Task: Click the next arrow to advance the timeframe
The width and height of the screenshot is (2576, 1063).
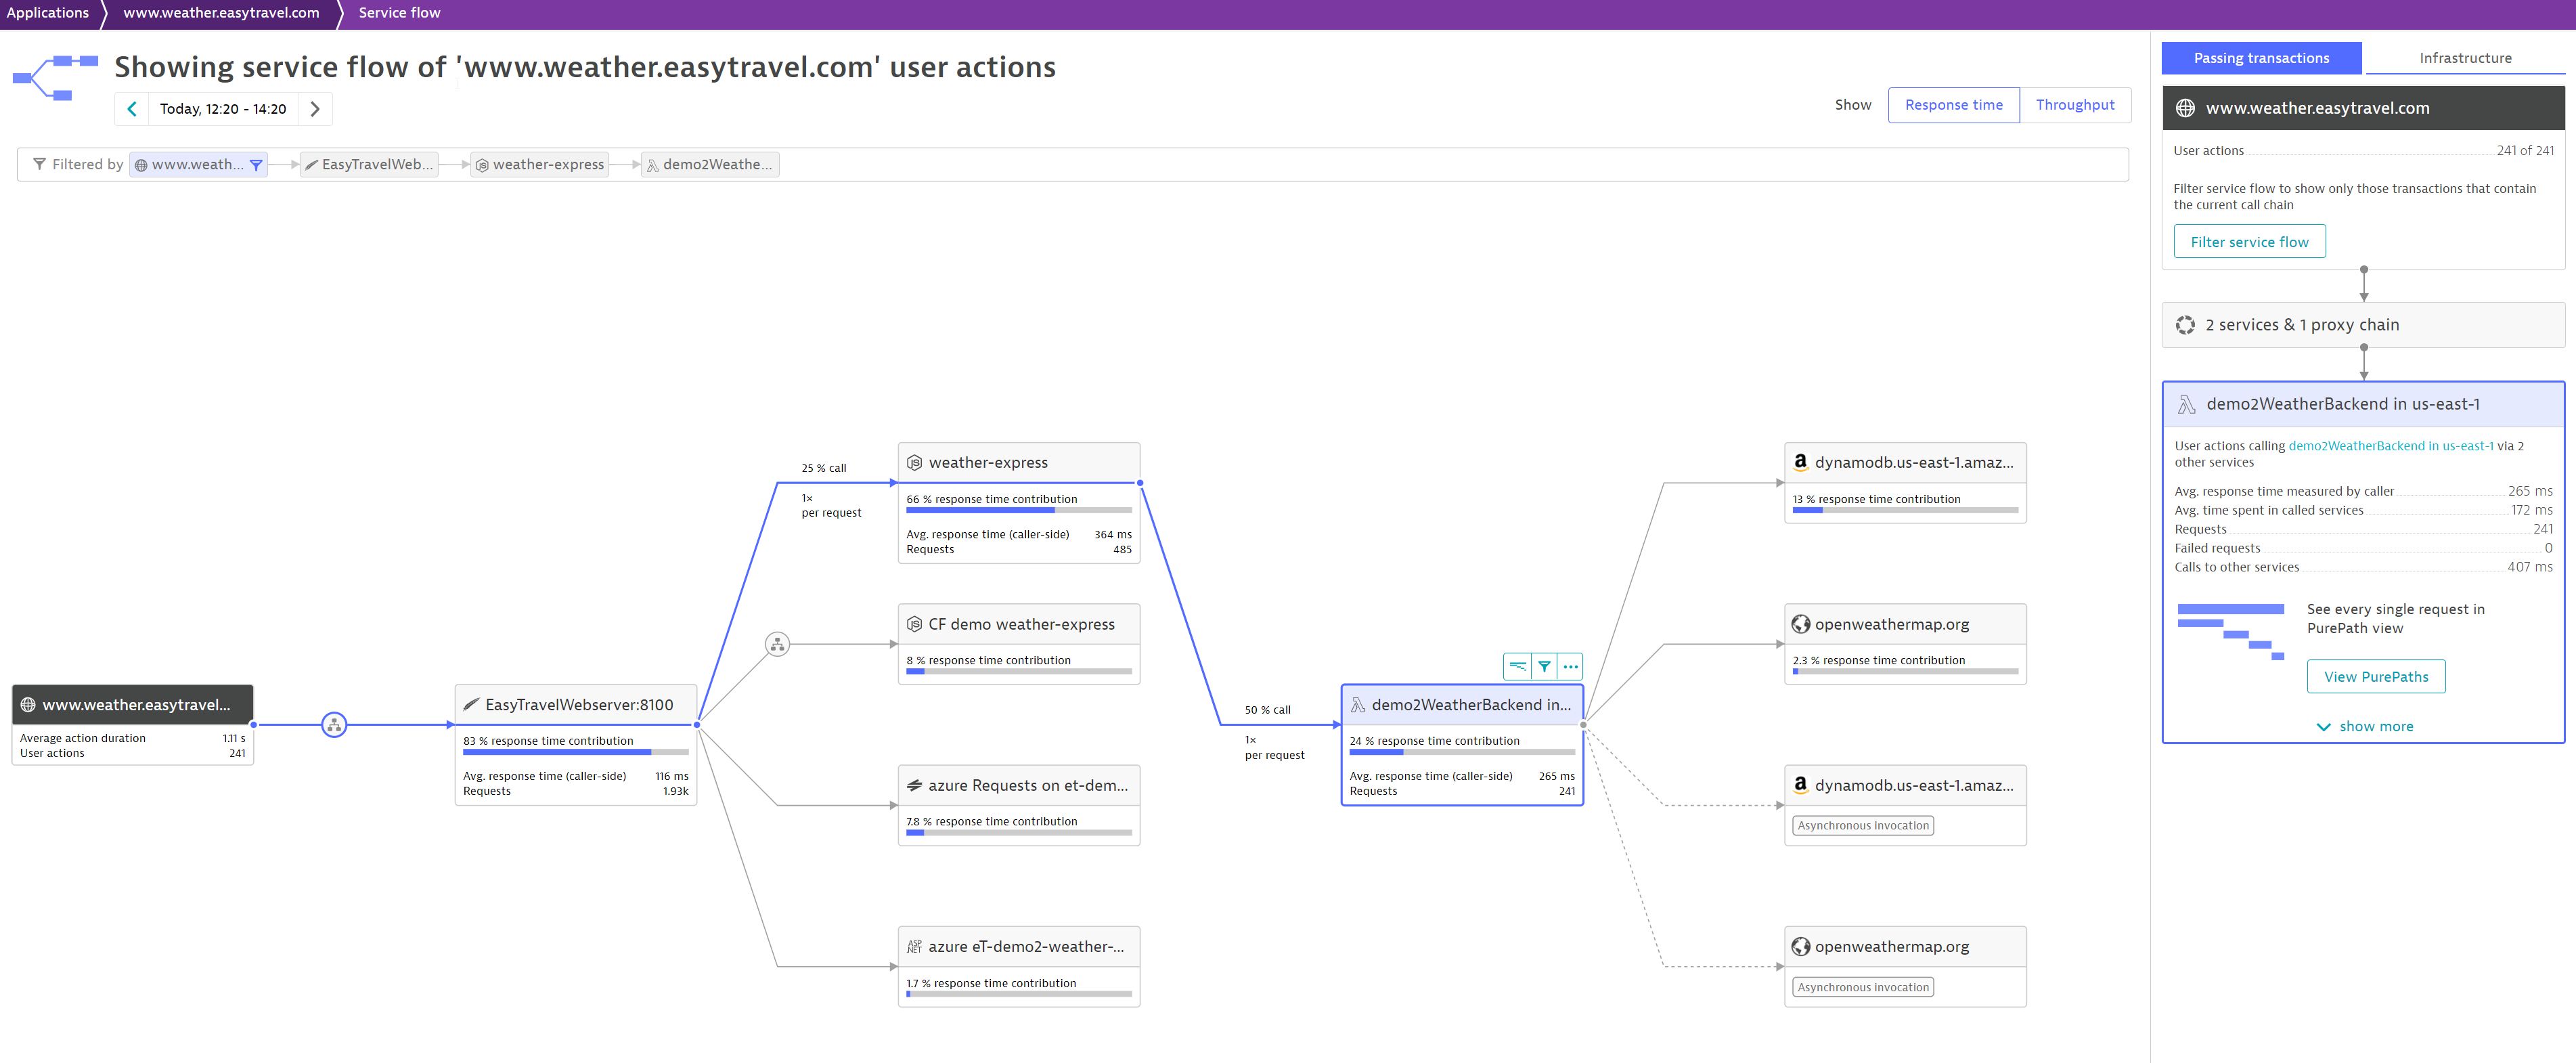Action: (315, 108)
